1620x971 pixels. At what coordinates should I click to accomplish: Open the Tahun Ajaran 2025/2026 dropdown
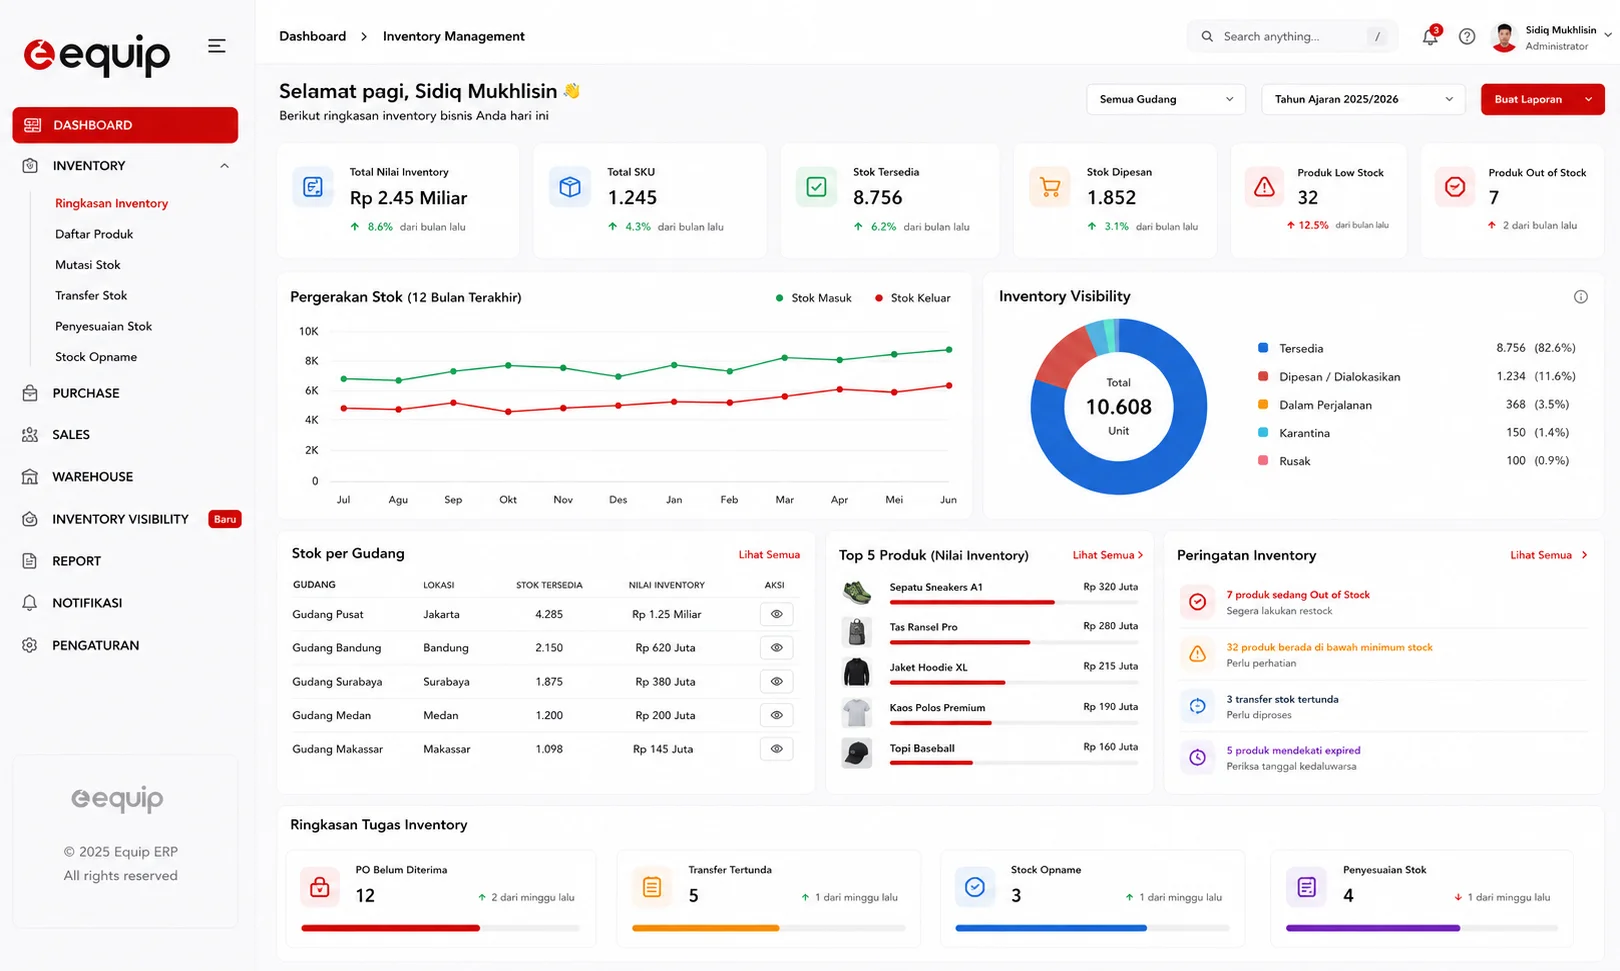pos(1363,99)
